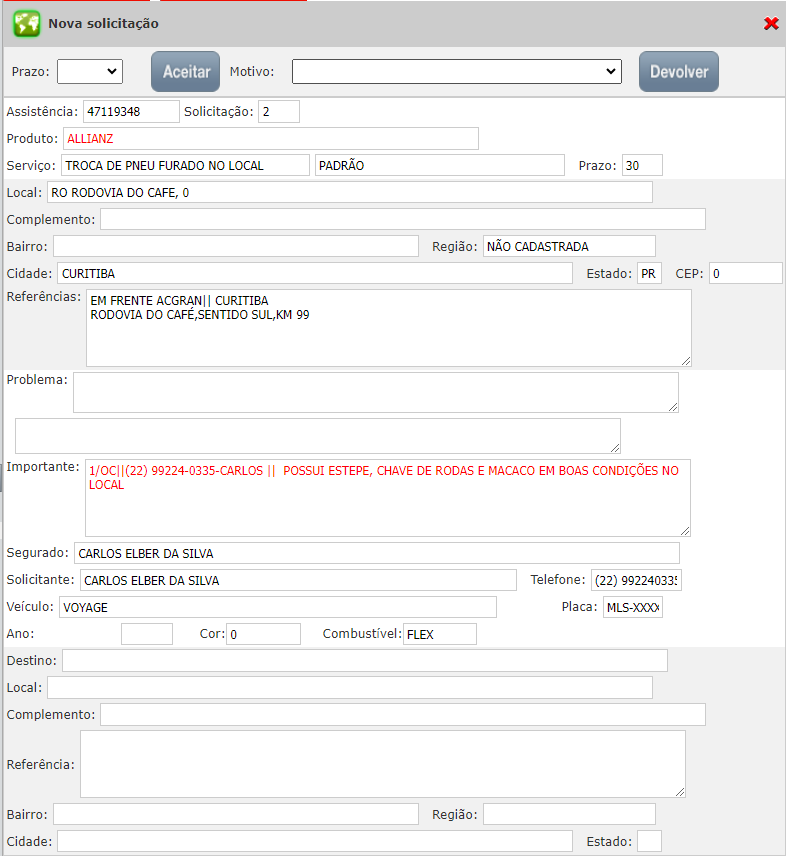This screenshot has height=856, width=789.
Task: Grab the Referências textarea resize handle
Action: pos(685,360)
